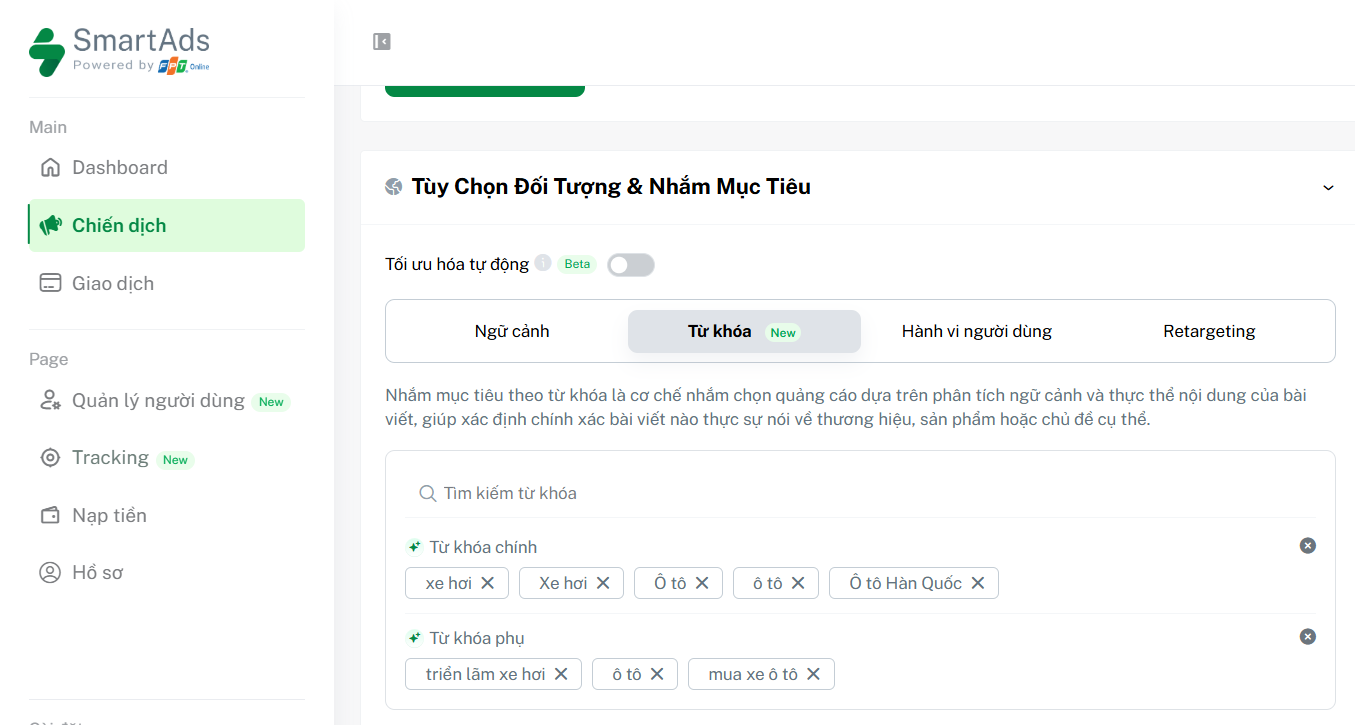This screenshot has height=725, width=1355.
Task: Click the info icon beside Tối ưu hóa tự động
Action: click(x=542, y=263)
